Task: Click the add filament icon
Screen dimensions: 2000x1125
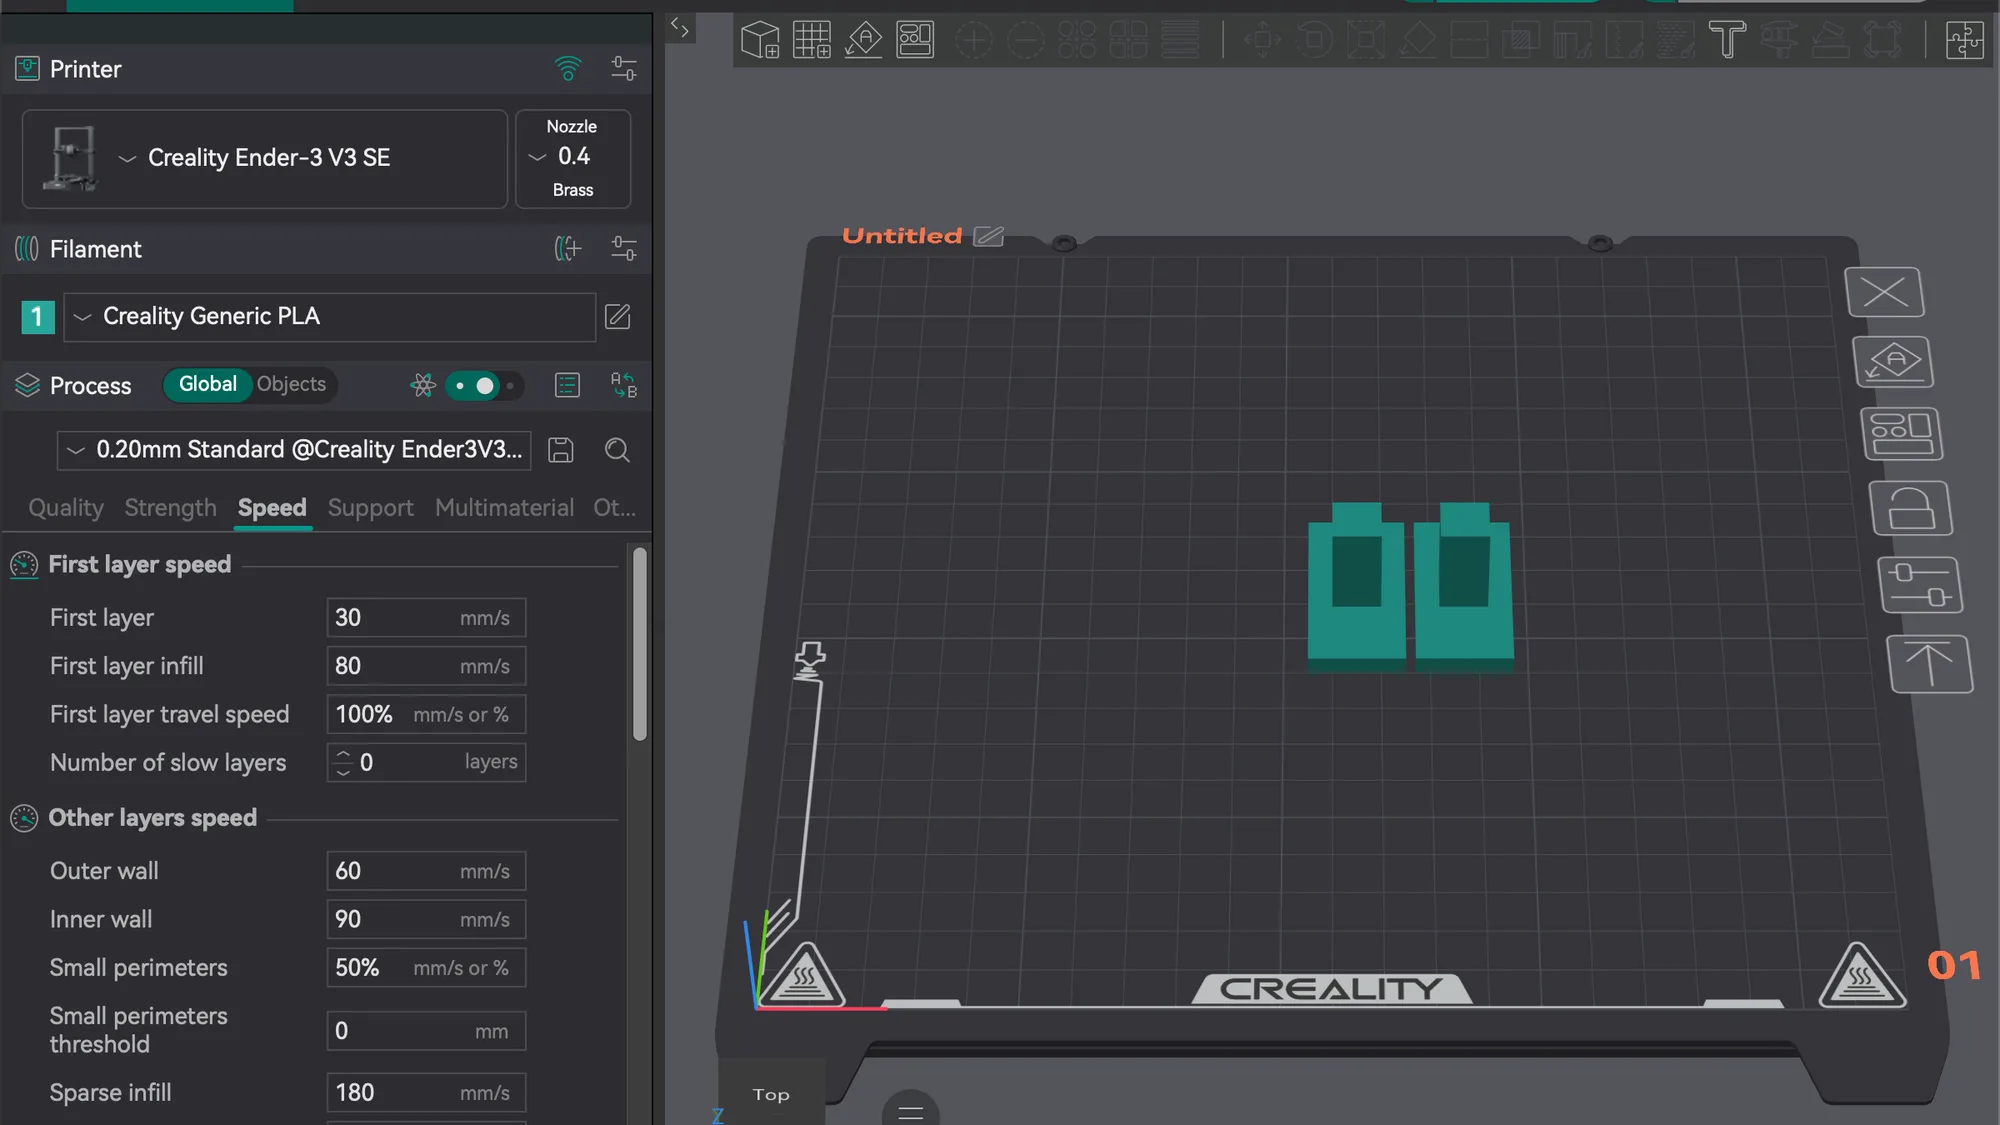Action: (568, 249)
